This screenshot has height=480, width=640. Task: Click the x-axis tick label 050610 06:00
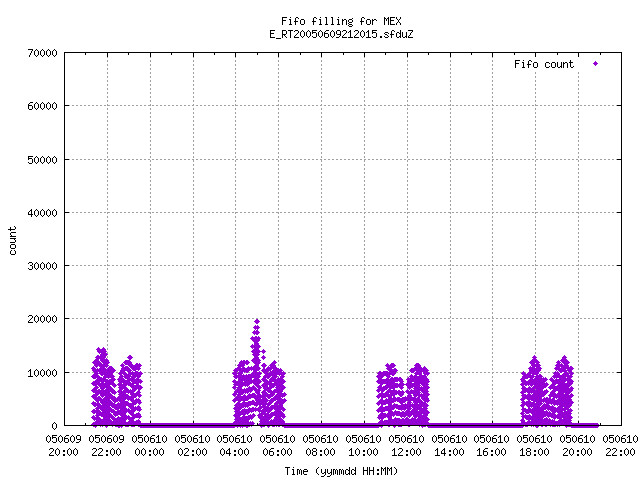point(278,446)
